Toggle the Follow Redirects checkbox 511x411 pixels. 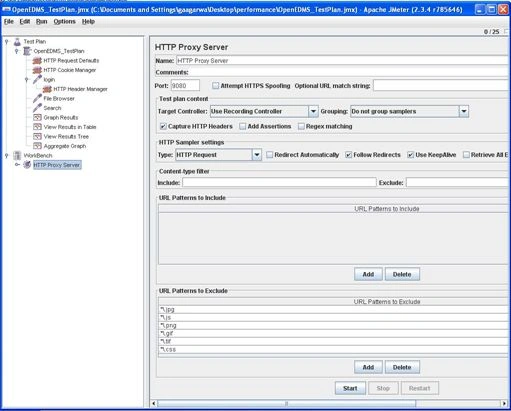pyautogui.click(x=349, y=155)
